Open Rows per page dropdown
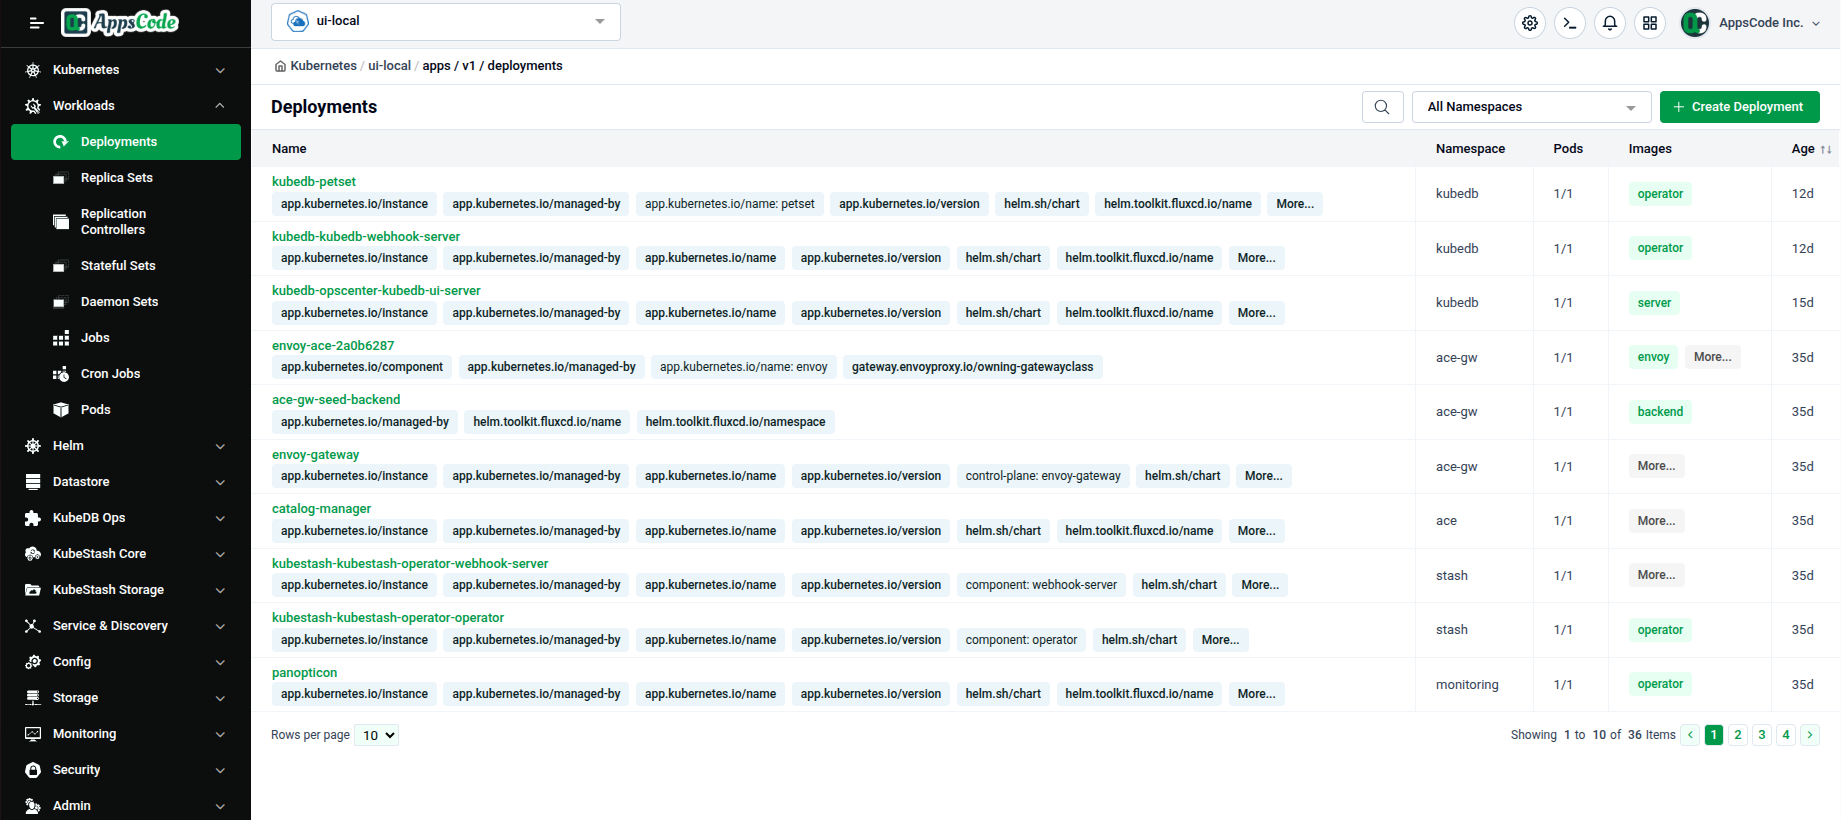 point(377,735)
